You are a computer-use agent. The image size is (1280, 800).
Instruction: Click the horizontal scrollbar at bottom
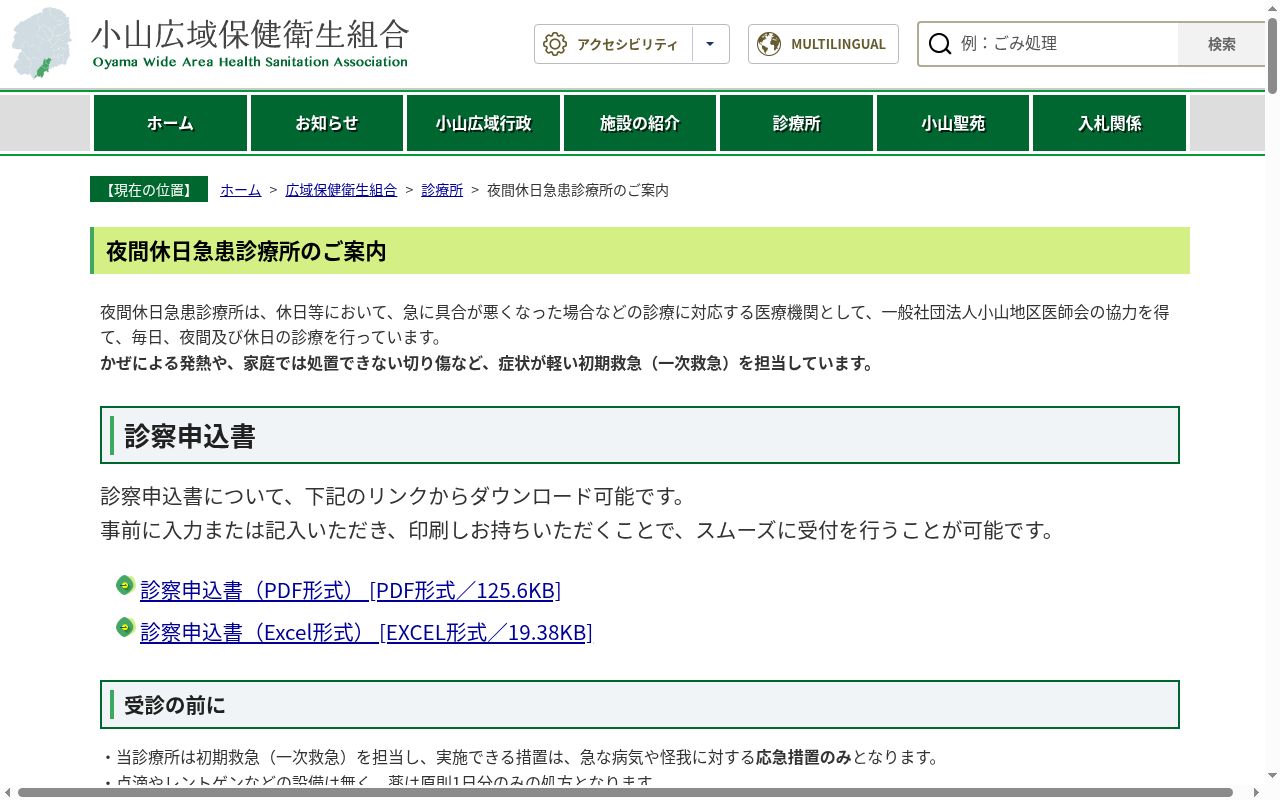click(625, 792)
